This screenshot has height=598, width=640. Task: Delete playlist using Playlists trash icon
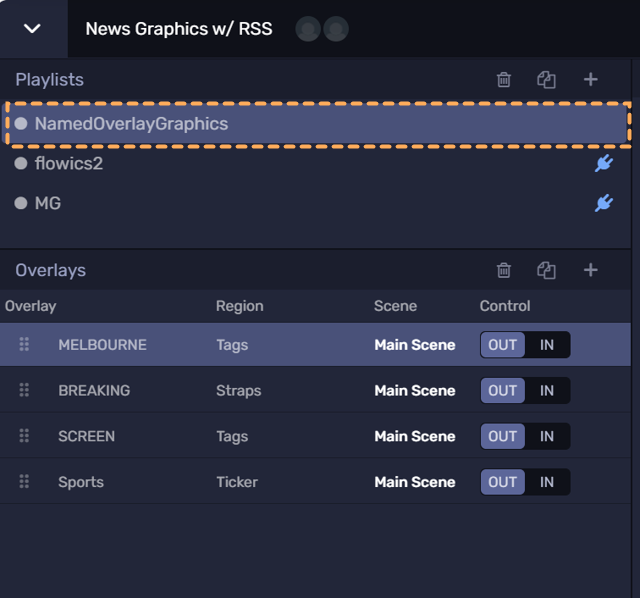pyautogui.click(x=504, y=80)
